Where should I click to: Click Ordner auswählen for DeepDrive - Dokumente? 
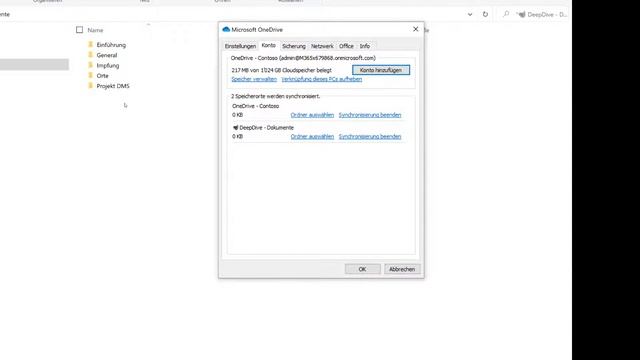312,137
